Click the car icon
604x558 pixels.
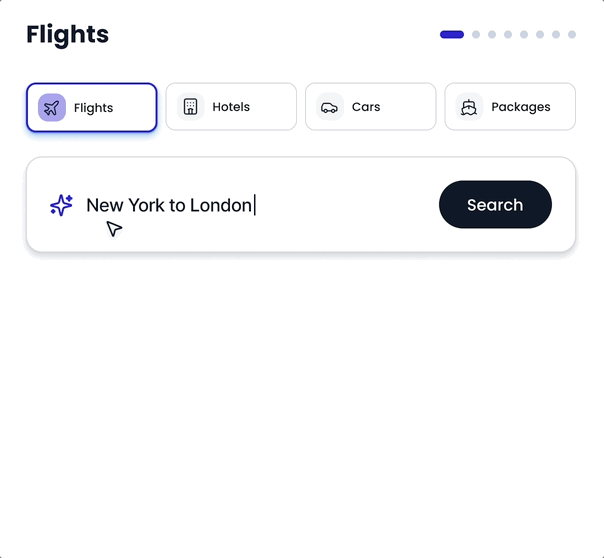[x=330, y=107]
